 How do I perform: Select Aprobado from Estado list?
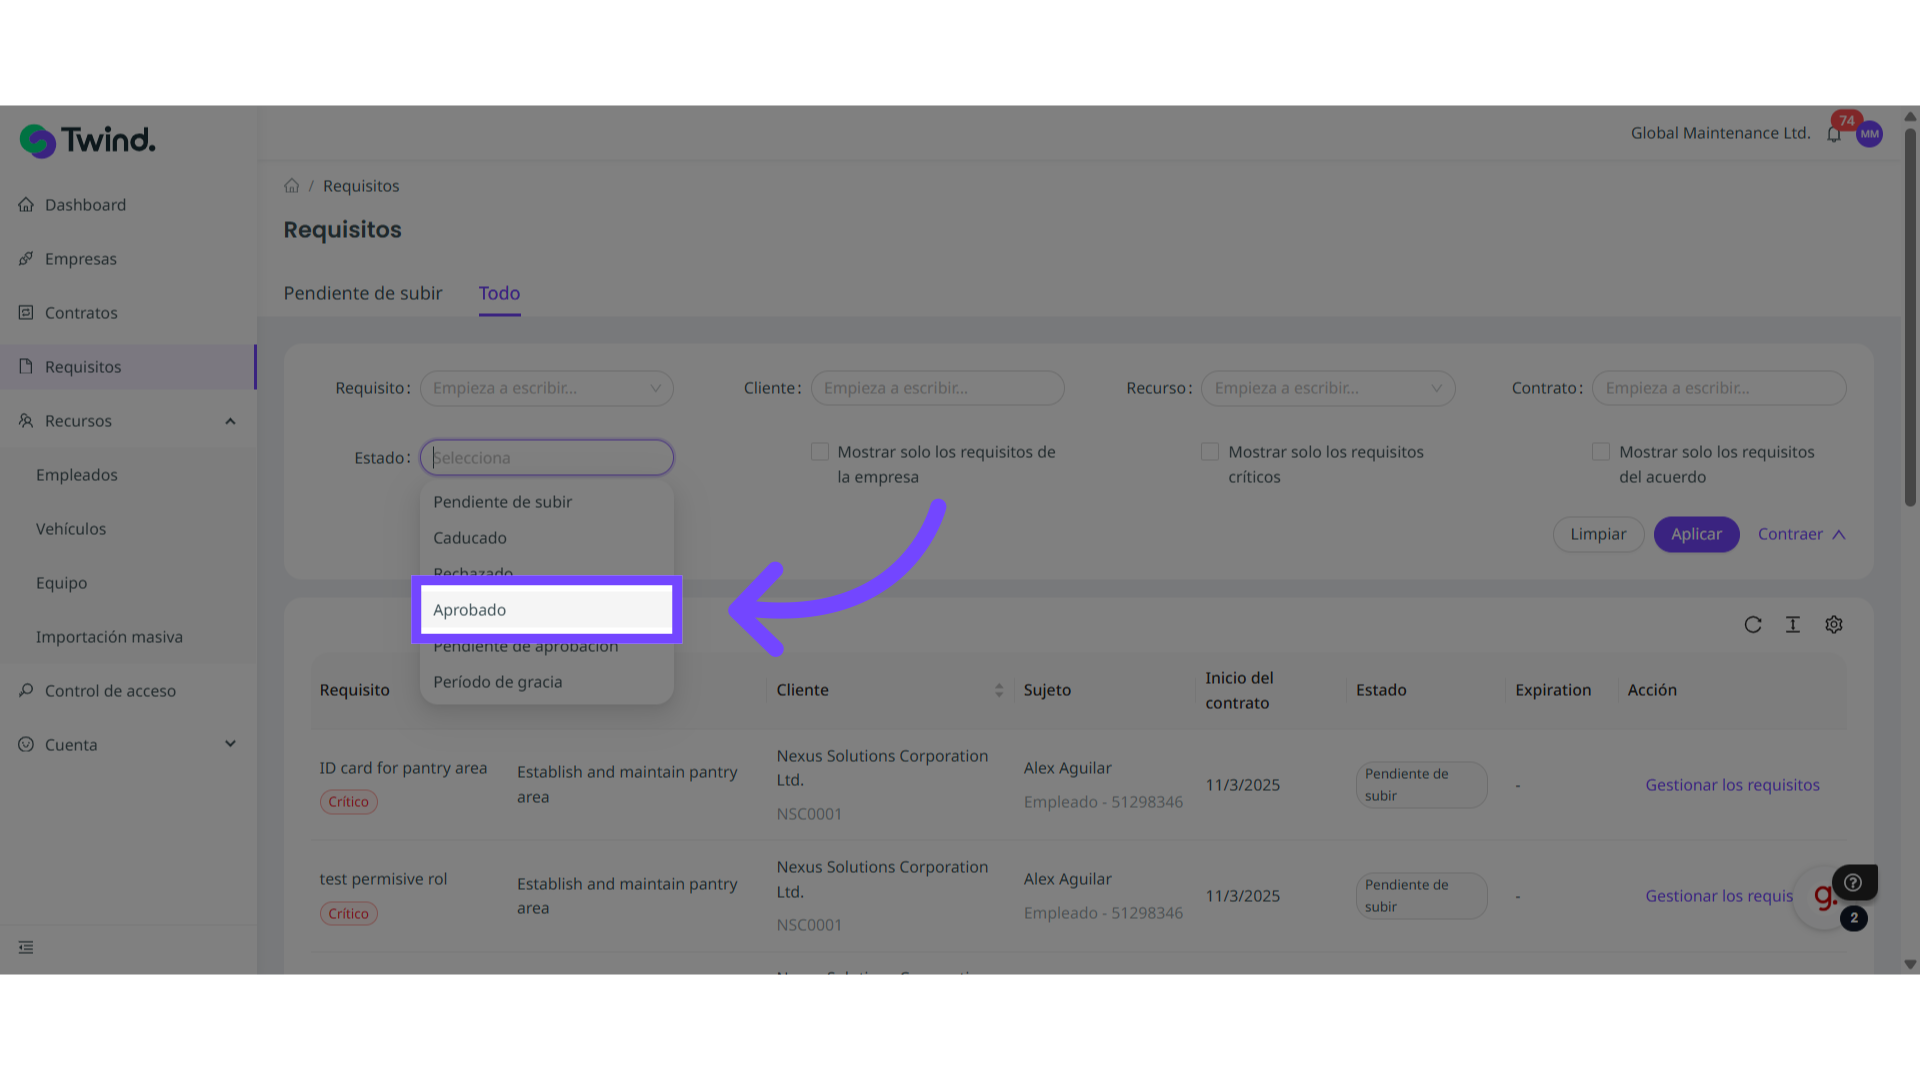tap(546, 610)
